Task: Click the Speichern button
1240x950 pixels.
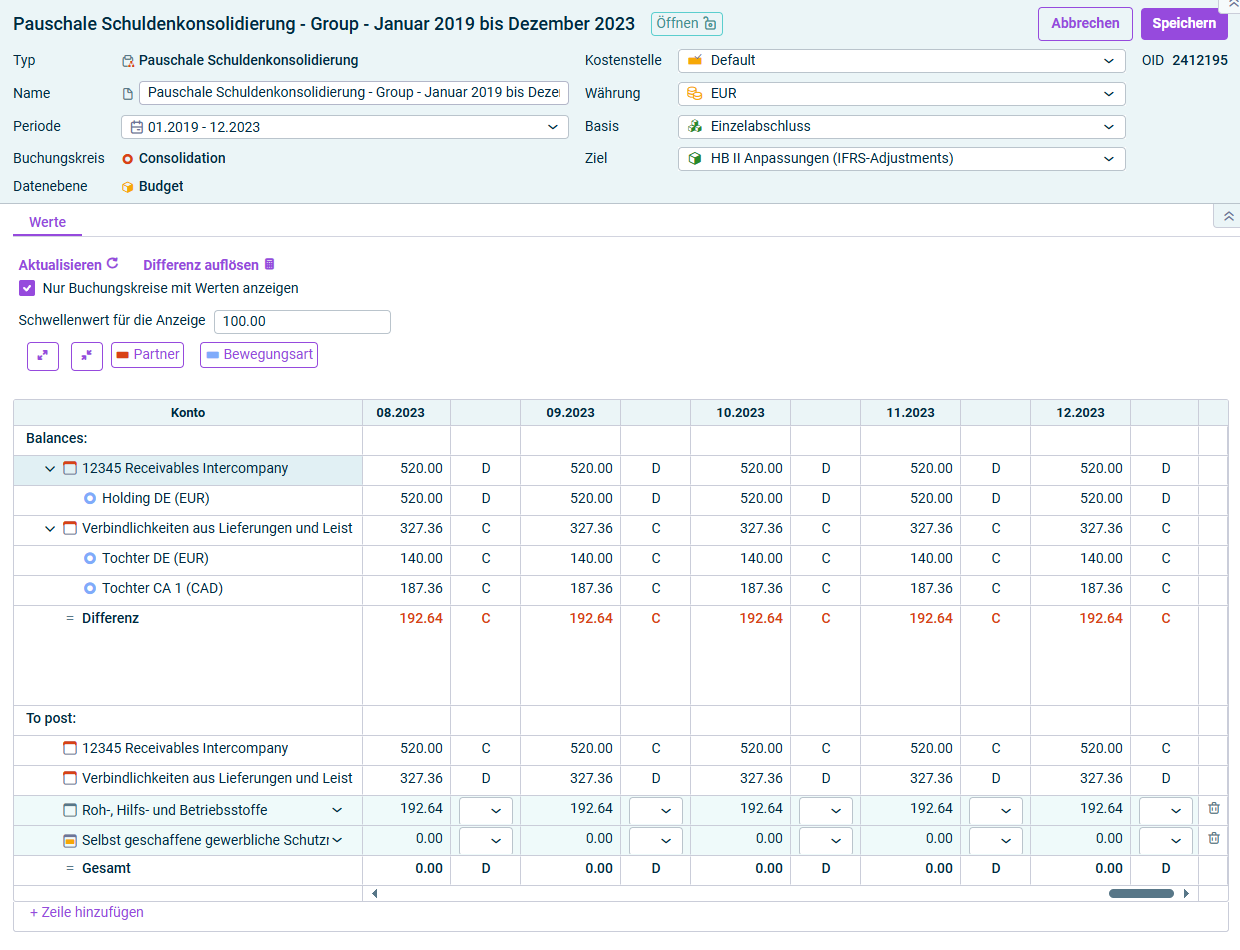Action: [x=1184, y=24]
